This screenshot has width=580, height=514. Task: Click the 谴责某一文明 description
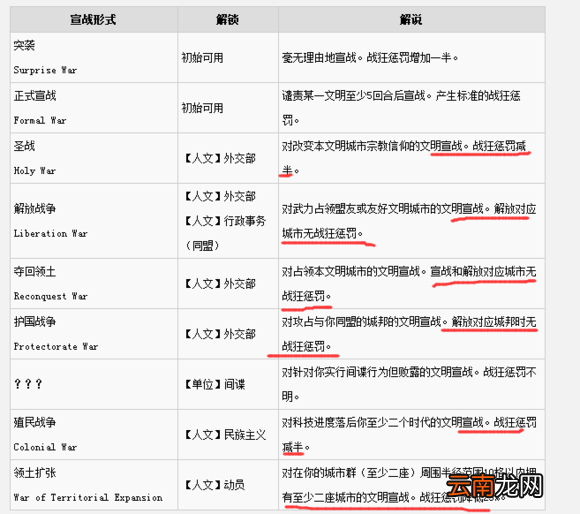(x=401, y=108)
